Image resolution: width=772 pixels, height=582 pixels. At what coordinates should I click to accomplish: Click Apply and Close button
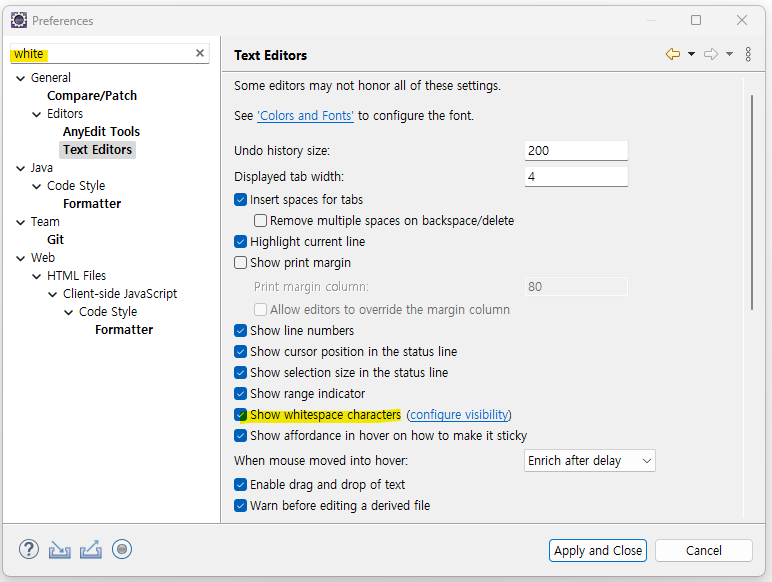[x=598, y=550]
